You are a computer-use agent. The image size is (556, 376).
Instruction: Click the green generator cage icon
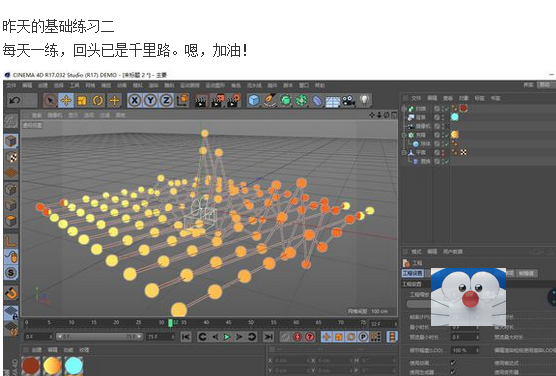286,101
